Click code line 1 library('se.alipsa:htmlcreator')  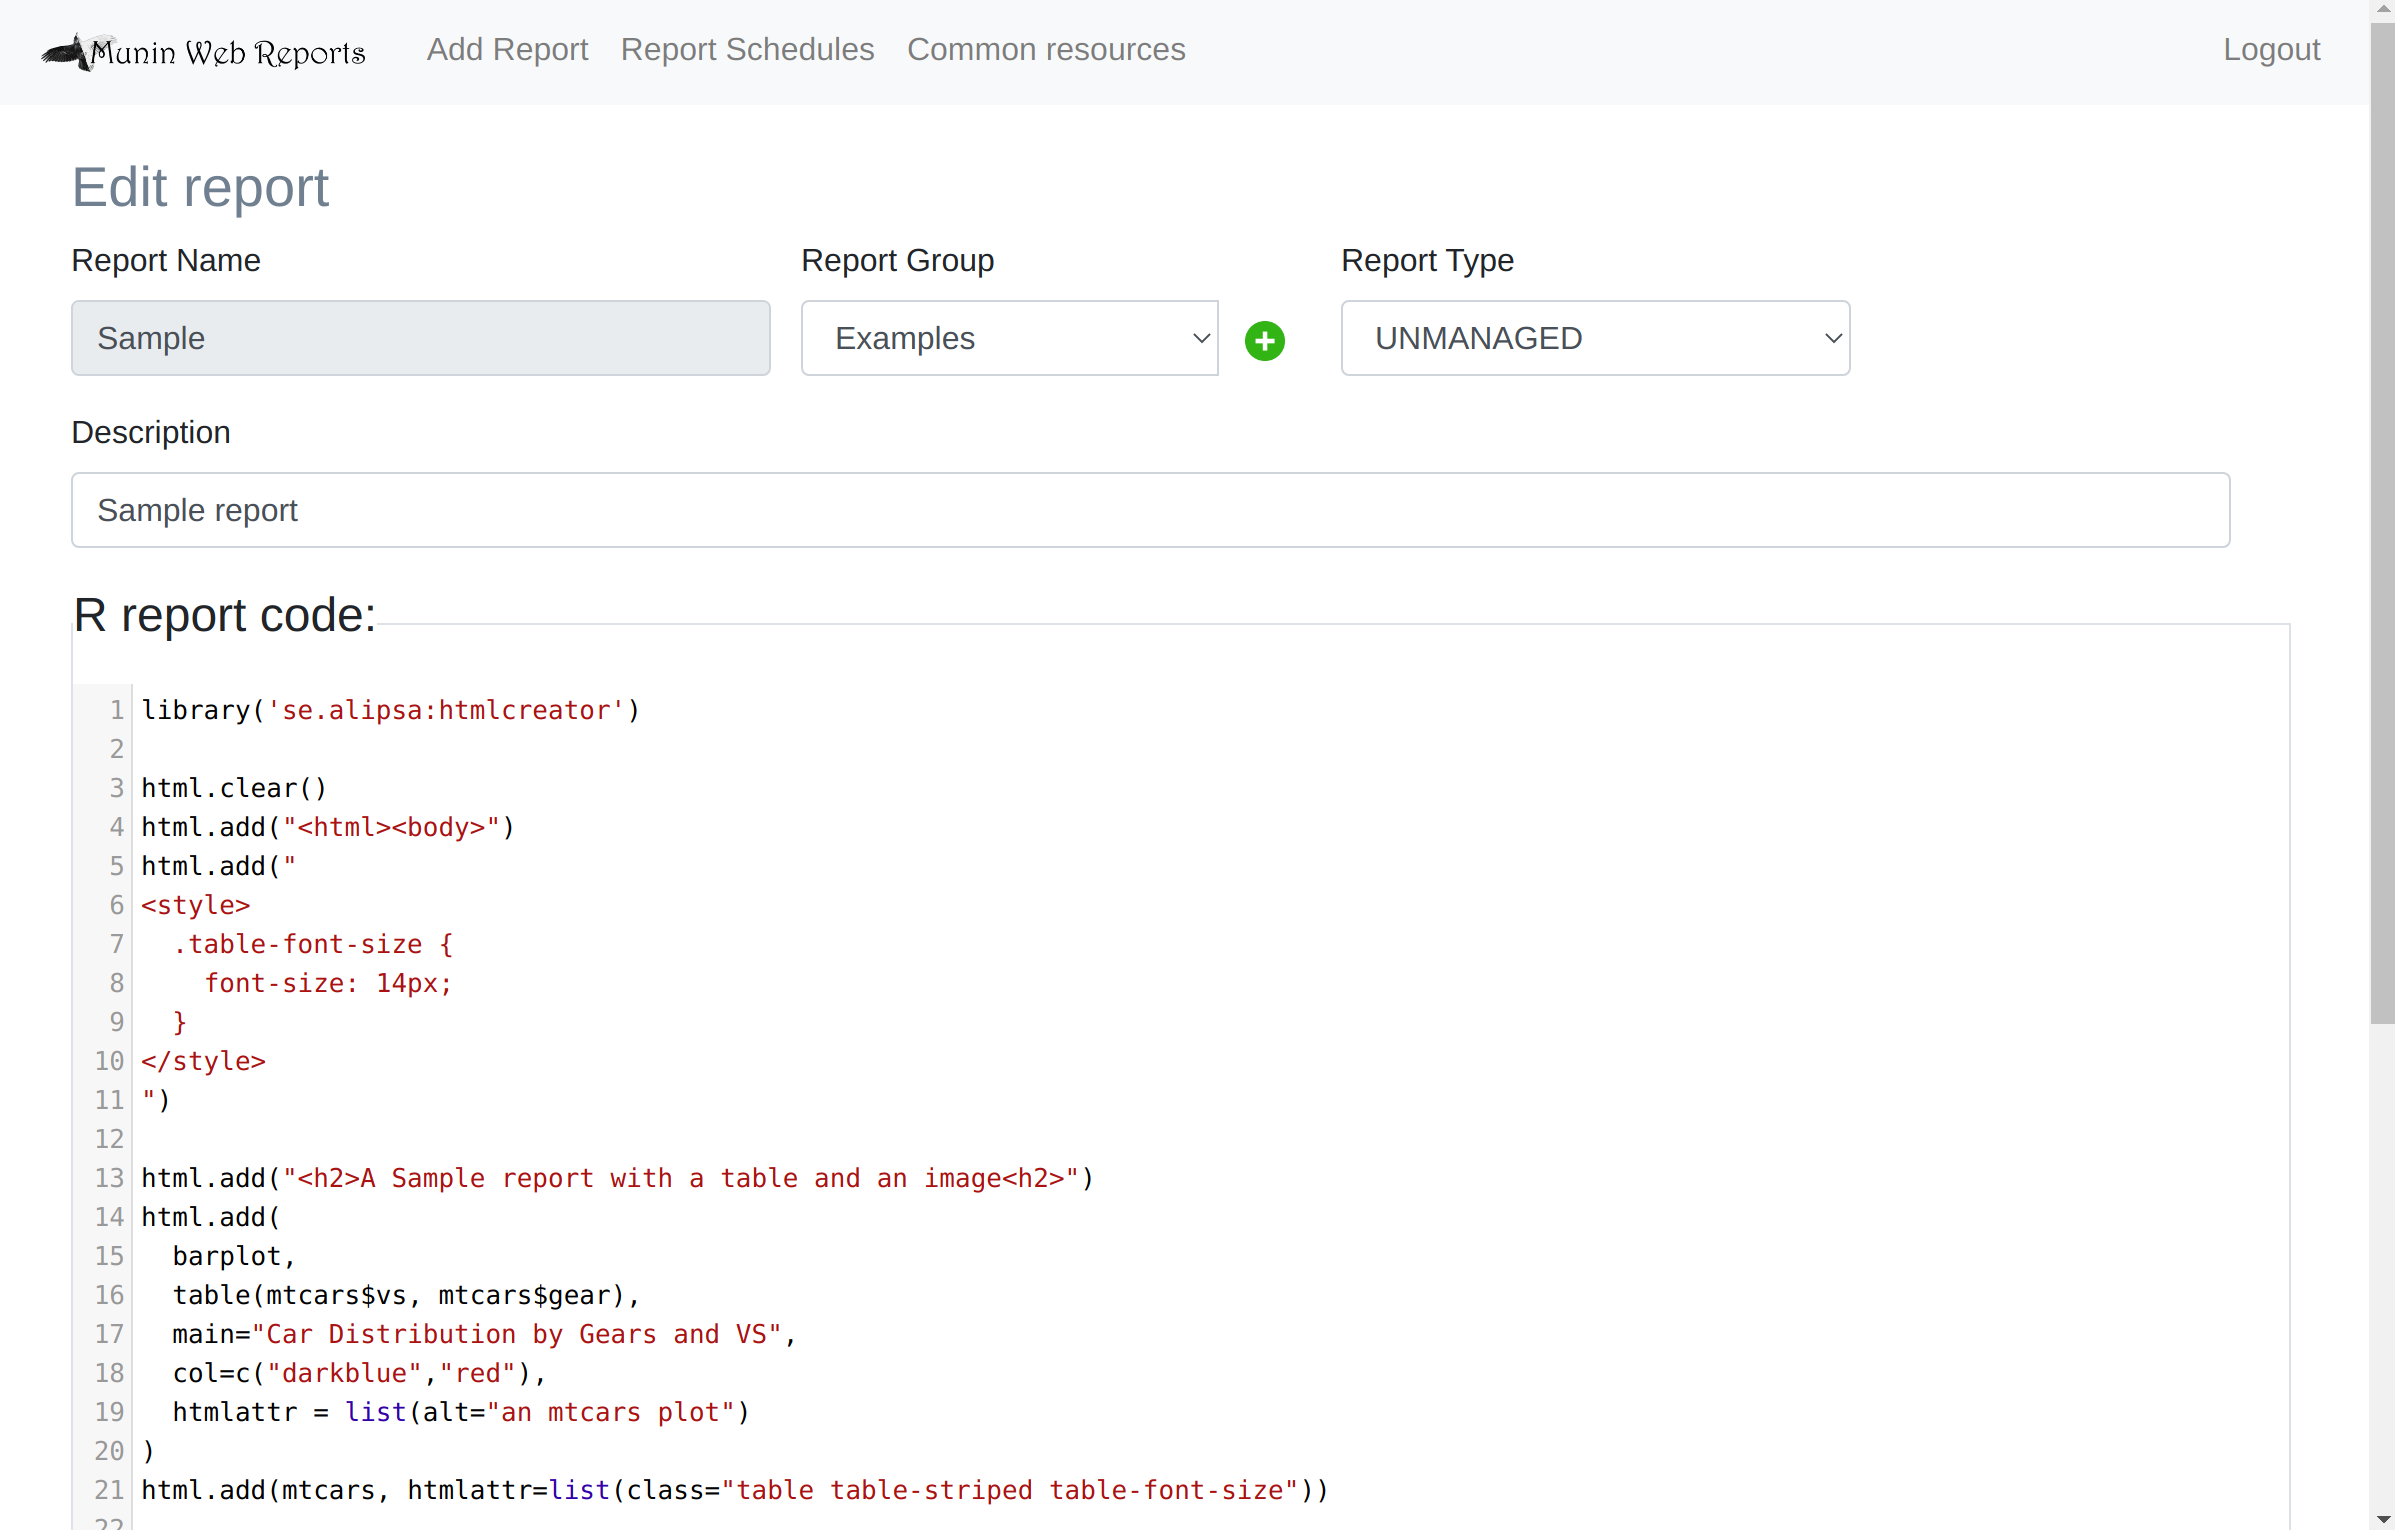click(x=390, y=710)
